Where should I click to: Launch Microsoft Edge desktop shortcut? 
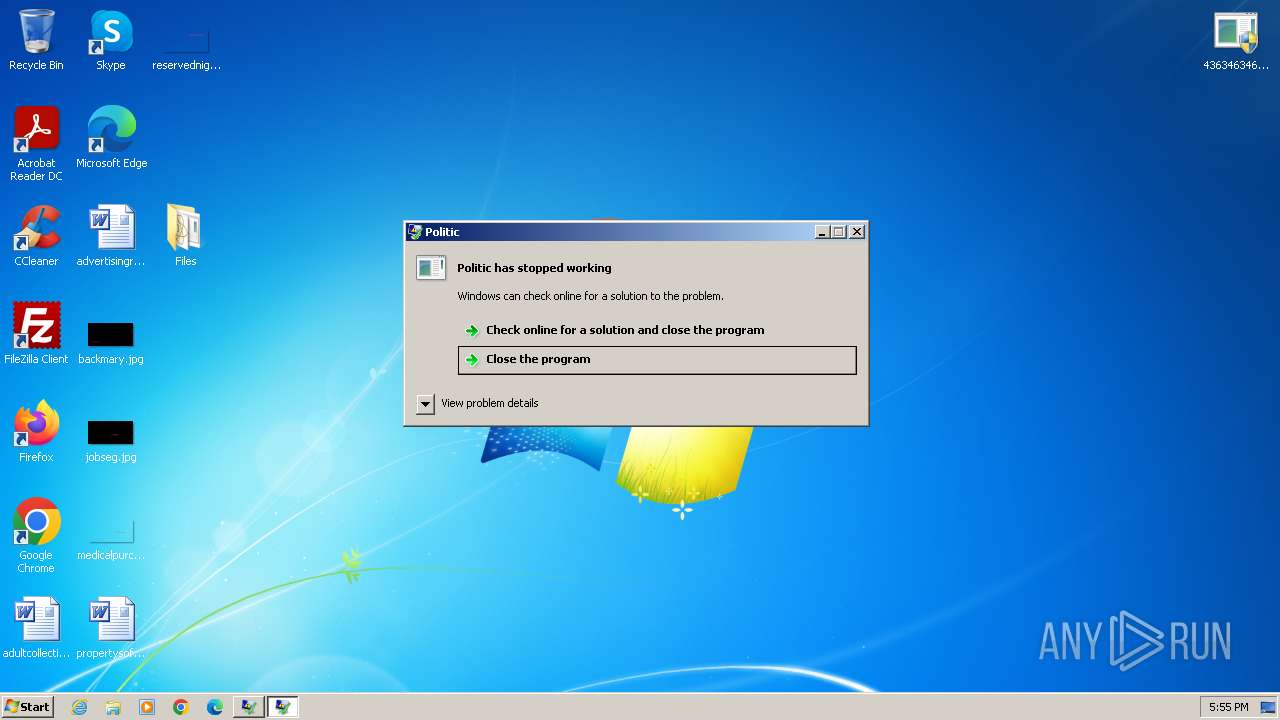pos(111,137)
